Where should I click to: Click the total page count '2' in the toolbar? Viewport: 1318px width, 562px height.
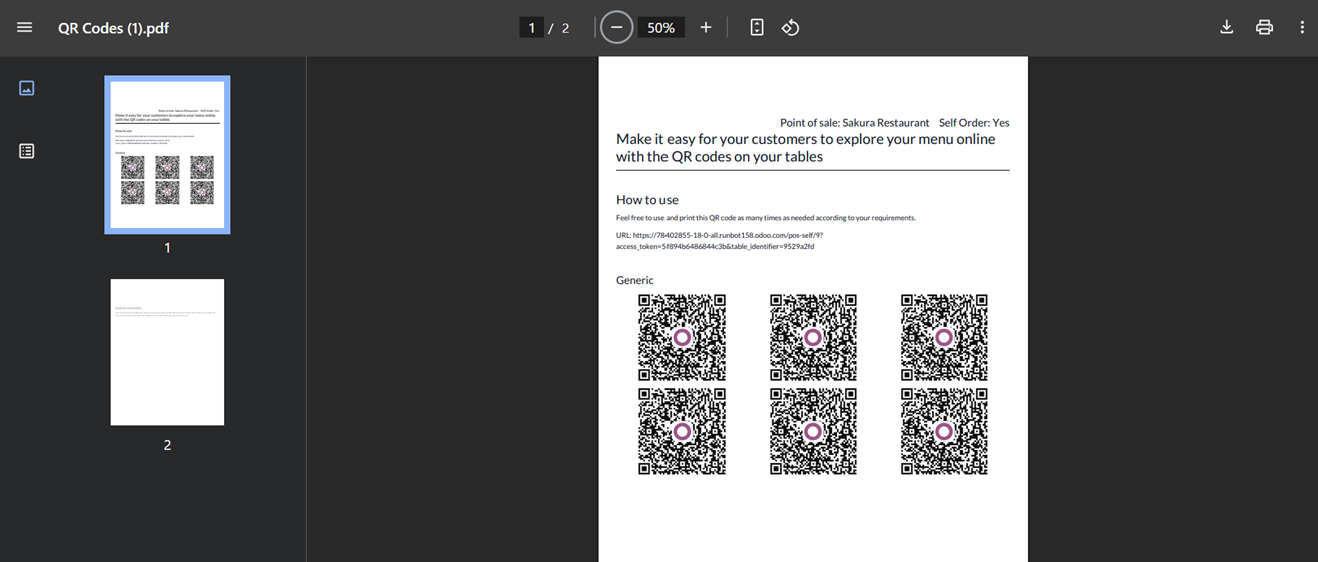pos(565,28)
